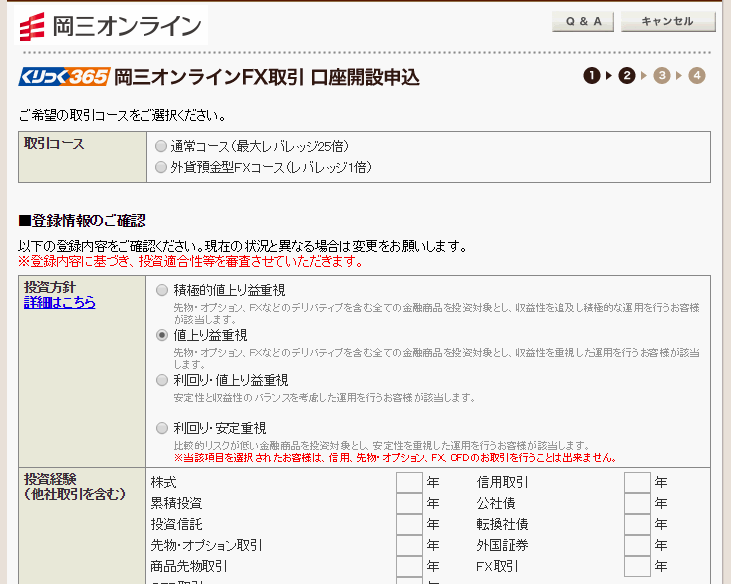731x584 pixels.
Task: Click the 累積投資 years input field
Action: [409, 503]
